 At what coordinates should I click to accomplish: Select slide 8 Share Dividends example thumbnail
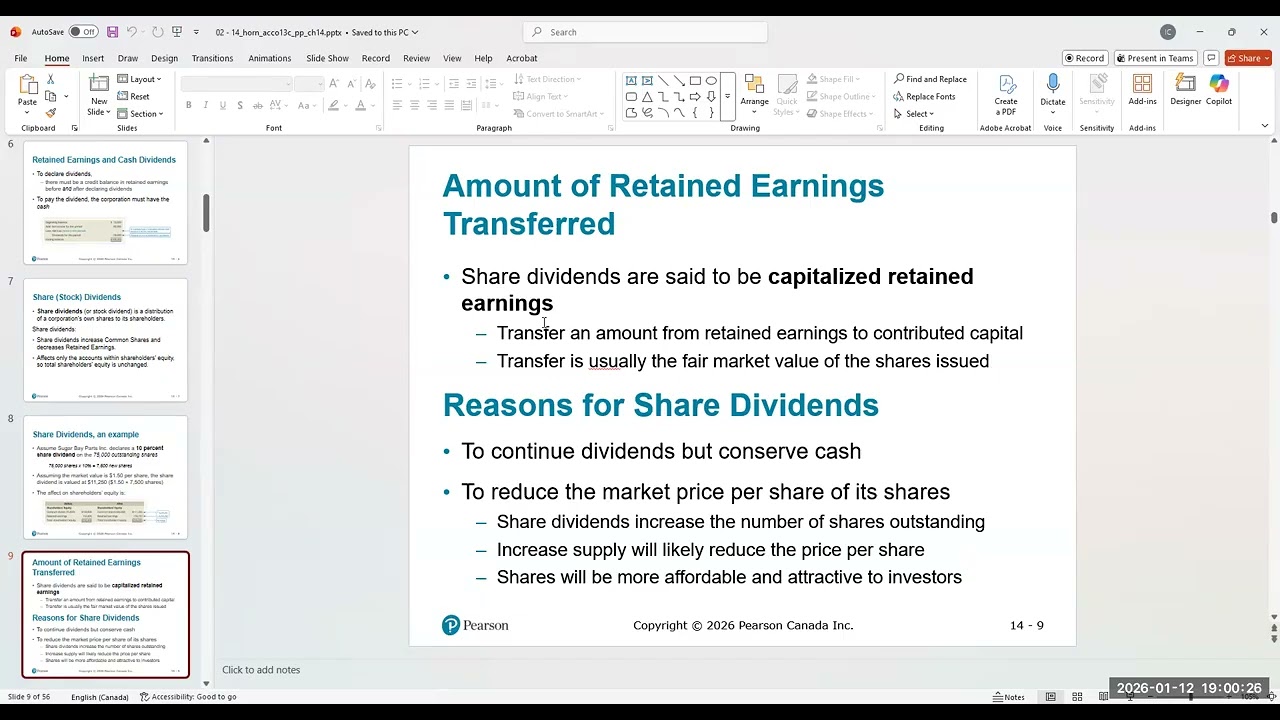coord(105,478)
